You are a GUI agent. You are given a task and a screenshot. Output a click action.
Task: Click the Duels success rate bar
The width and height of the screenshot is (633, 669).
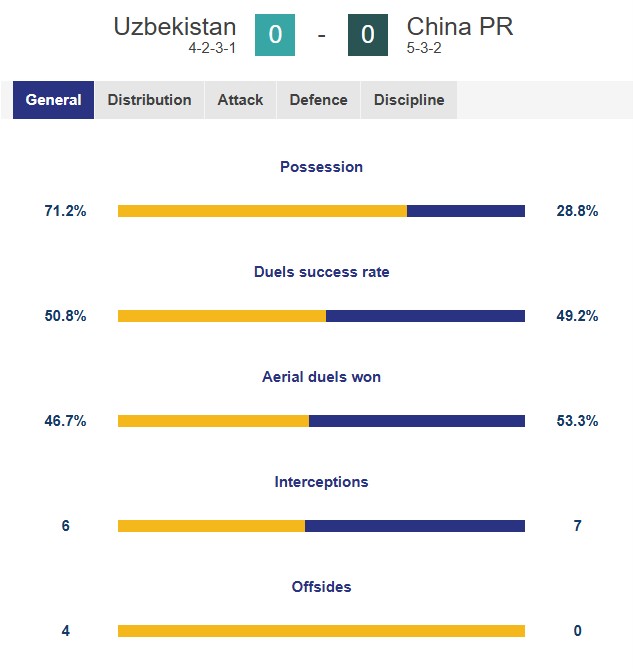tap(321, 316)
